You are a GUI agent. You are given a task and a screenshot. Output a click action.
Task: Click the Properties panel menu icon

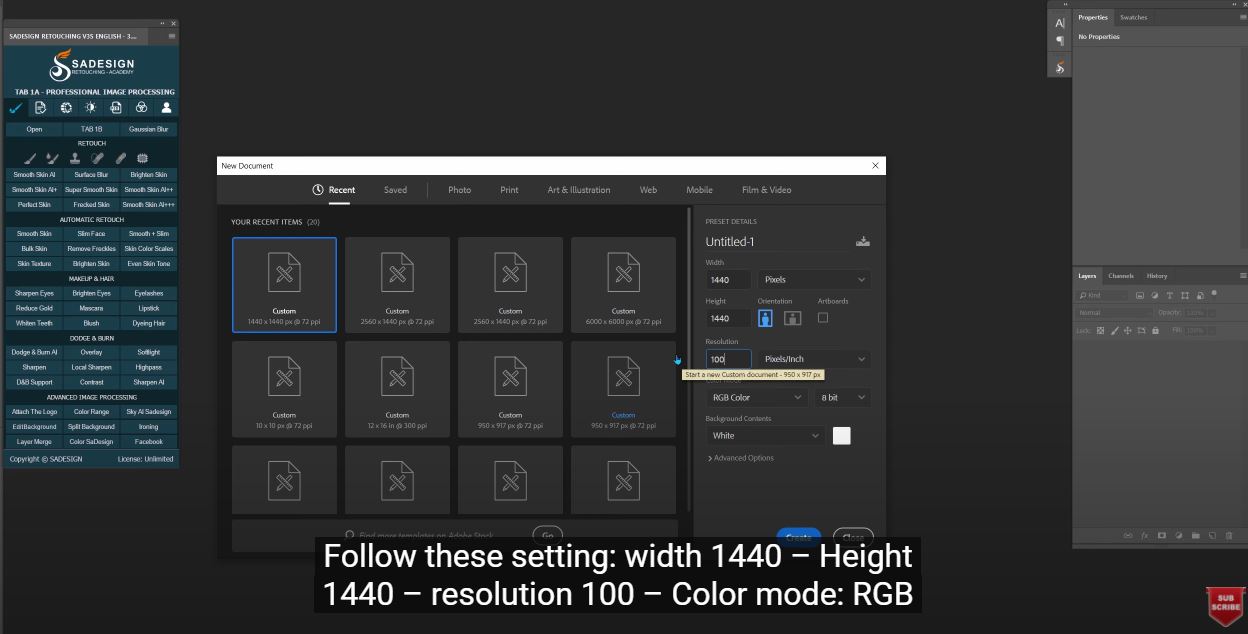coord(1242,17)
